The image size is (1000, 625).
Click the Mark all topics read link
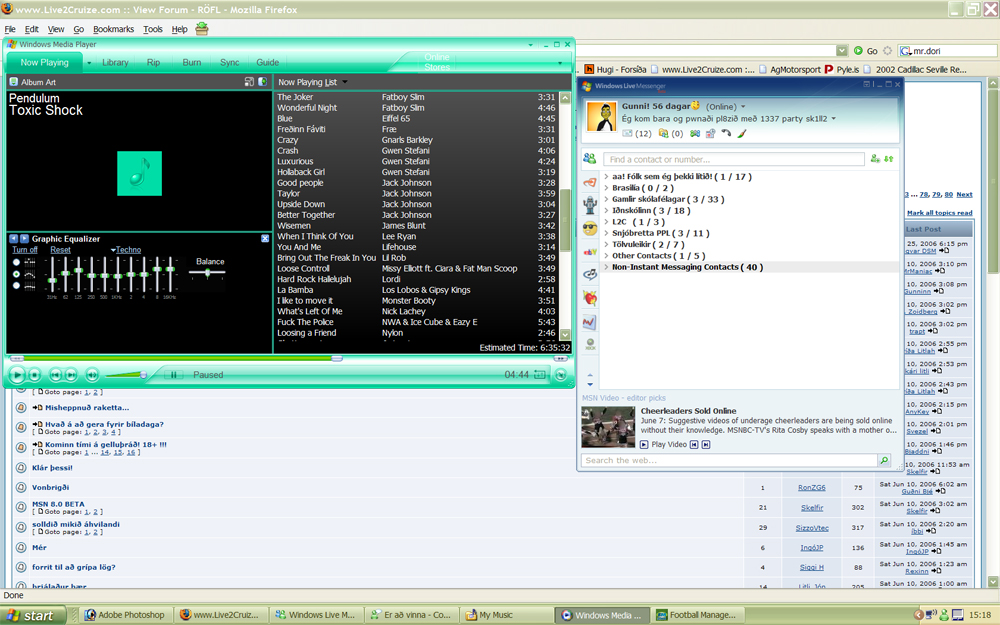939,213
